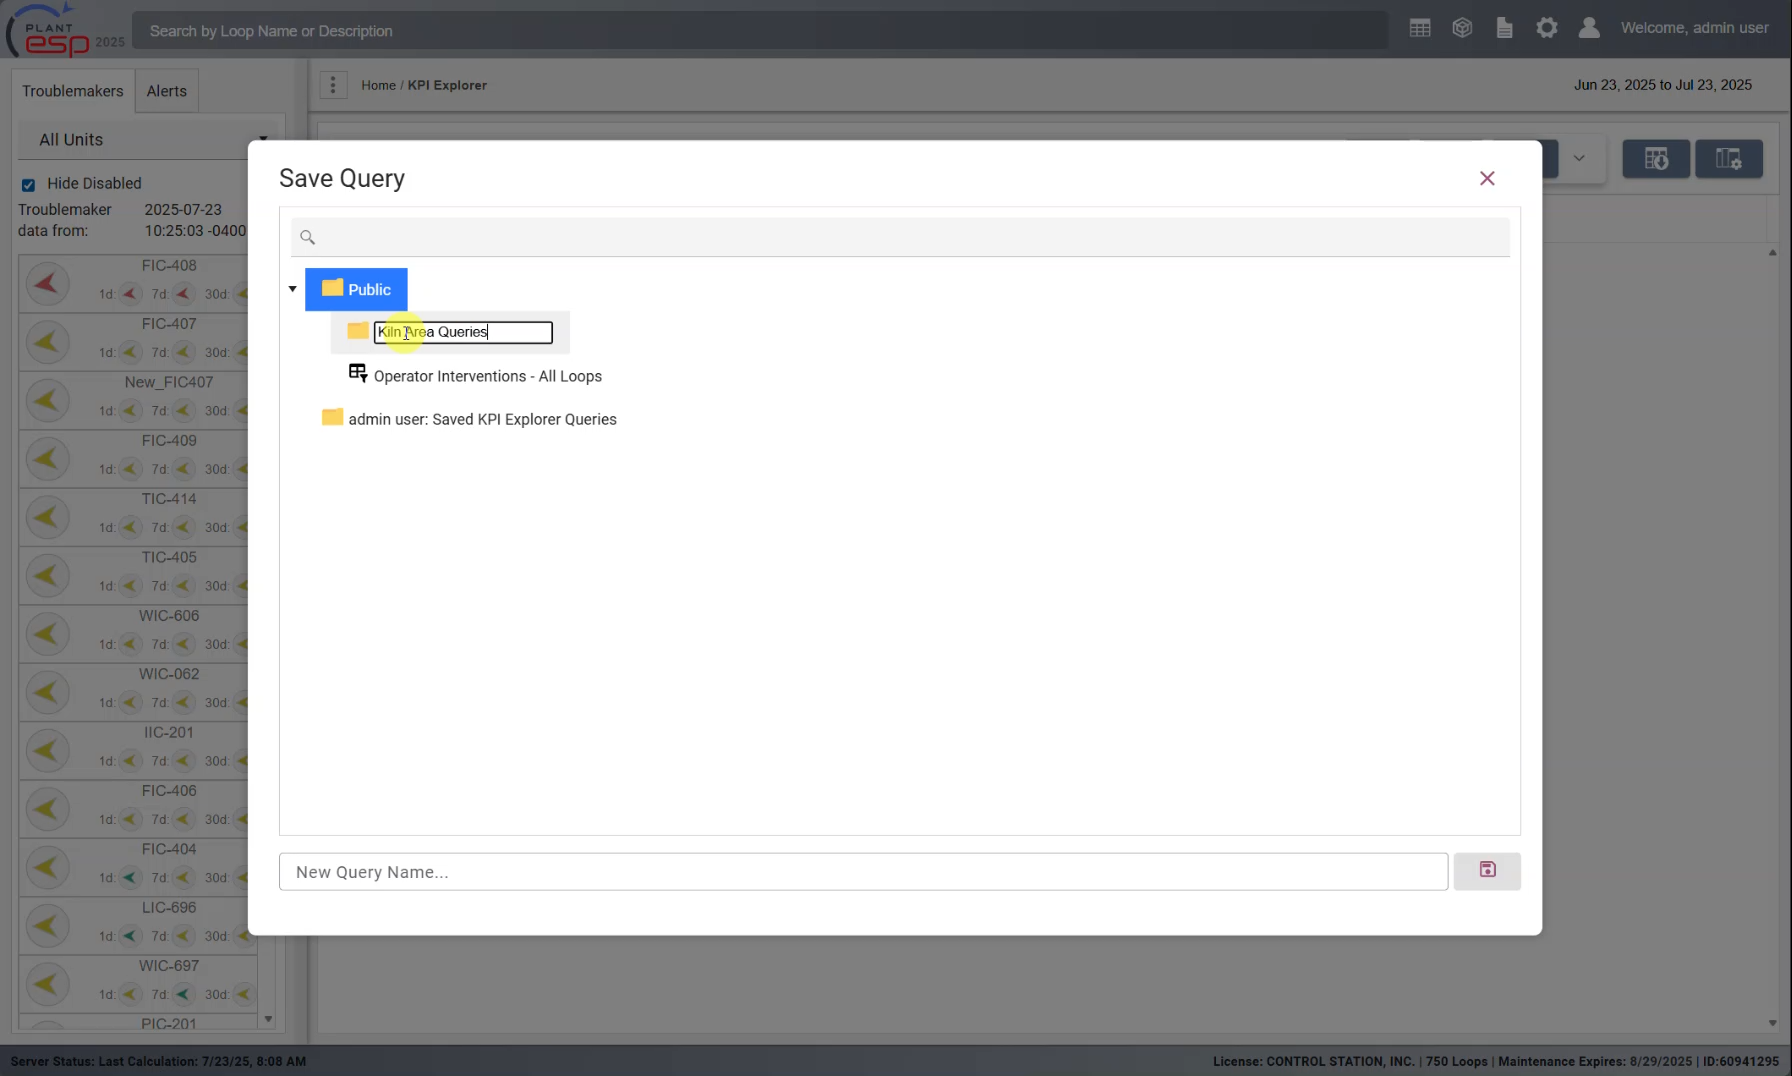Click the WIC-606 status arrow icon
Image resolution: width=1792 pixels, height=1076 pixels.
(46, 634)
